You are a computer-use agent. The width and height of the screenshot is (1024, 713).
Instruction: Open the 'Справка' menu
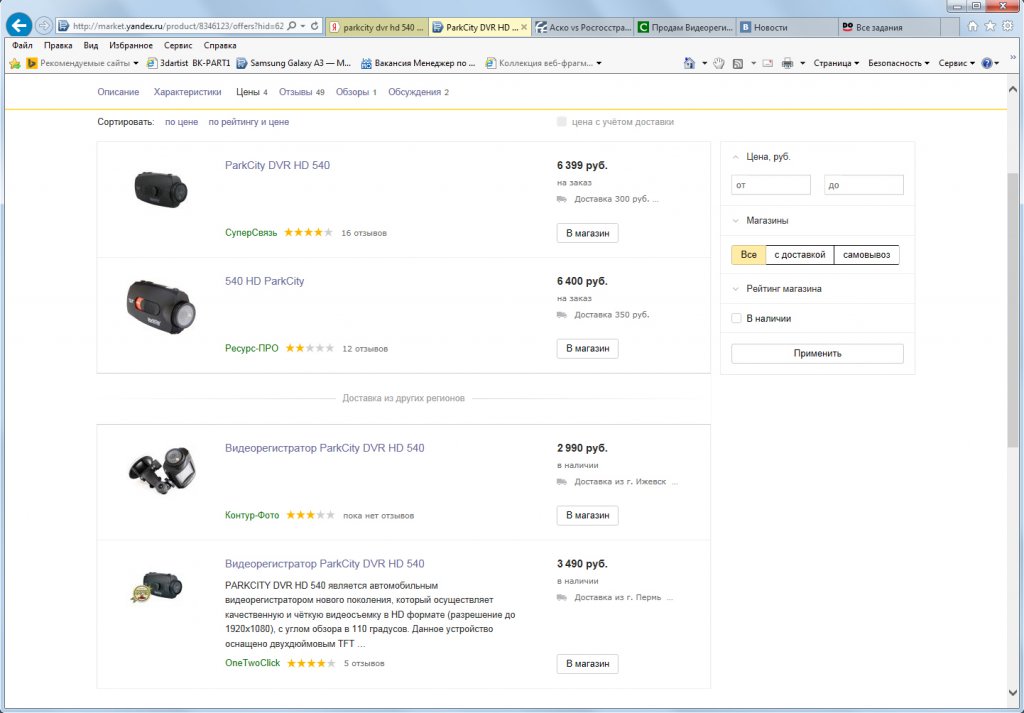click(x=220, y=46)
